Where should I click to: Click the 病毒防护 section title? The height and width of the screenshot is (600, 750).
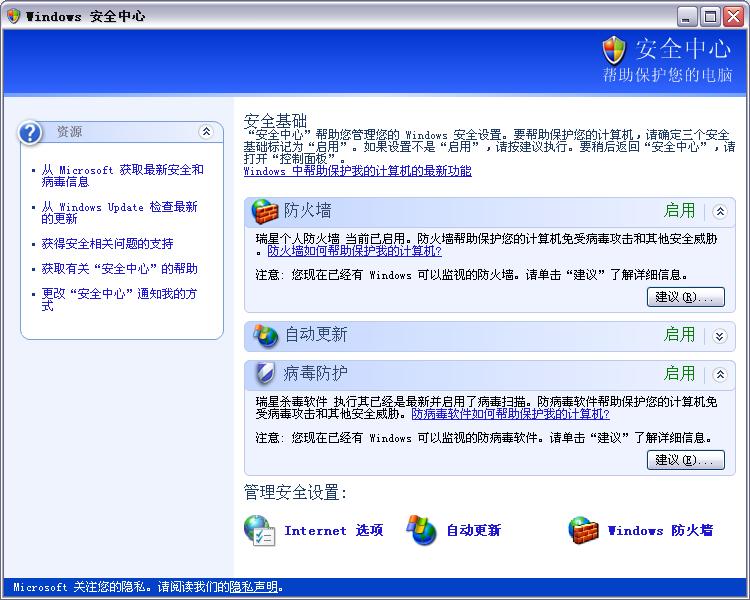pos(315,373)
